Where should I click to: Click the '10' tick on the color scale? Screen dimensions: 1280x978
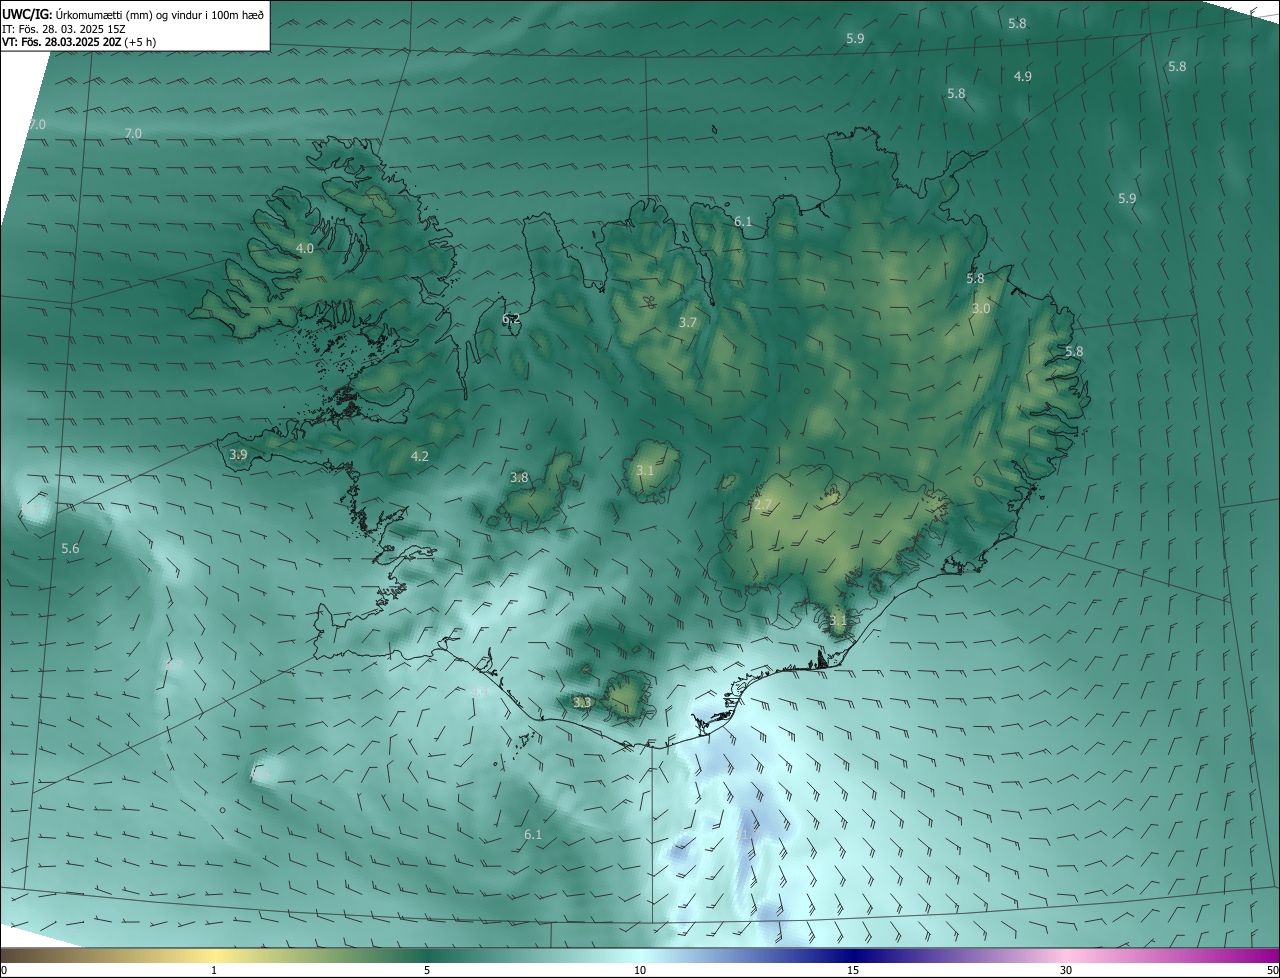click(640, 970)
